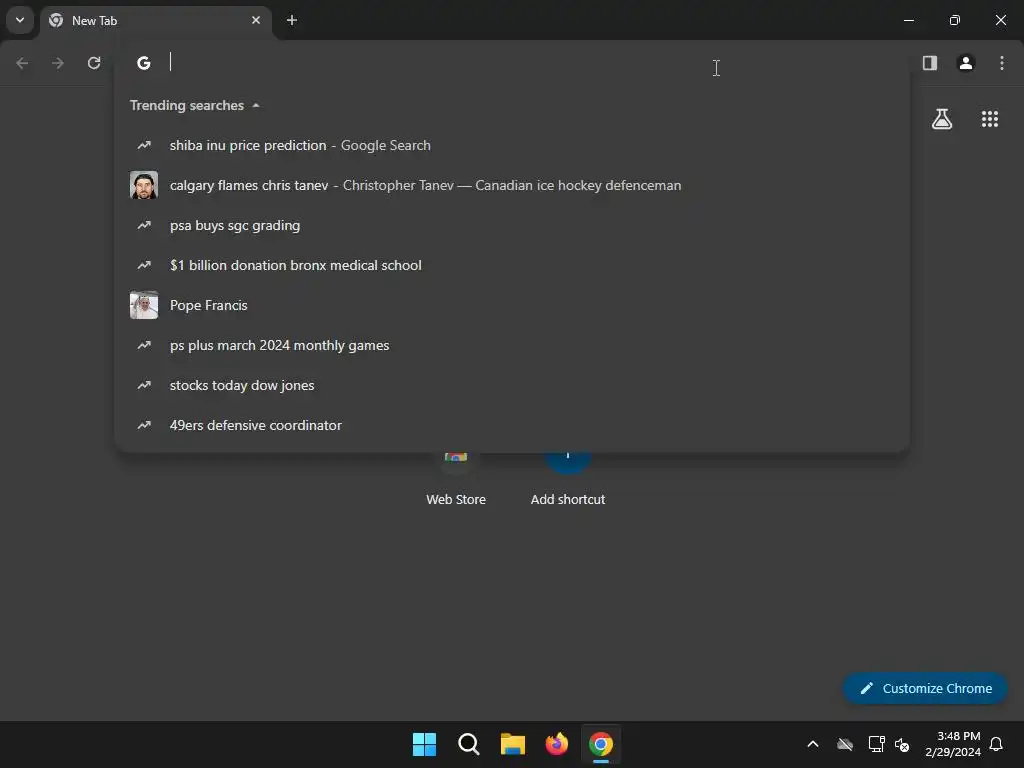Click the Google G icon in address bar
This screenshot has height=768, width=1024.
[144, 63]
